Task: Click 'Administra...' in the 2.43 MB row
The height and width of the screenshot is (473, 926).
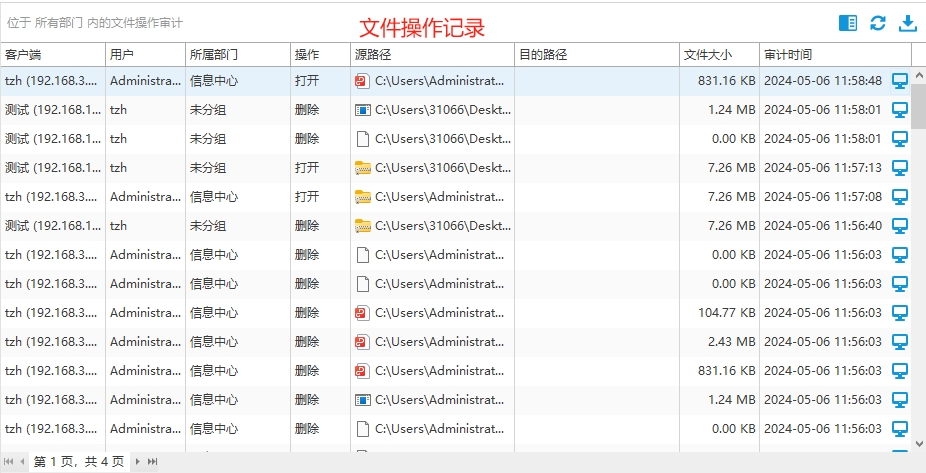Action: 145,342
